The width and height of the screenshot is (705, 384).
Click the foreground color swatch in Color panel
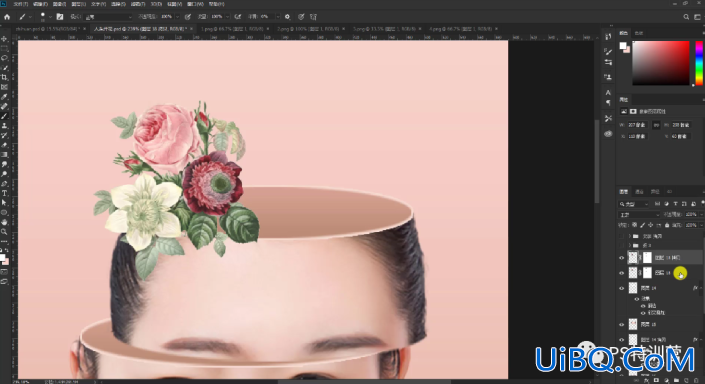(x=623, y=45)
